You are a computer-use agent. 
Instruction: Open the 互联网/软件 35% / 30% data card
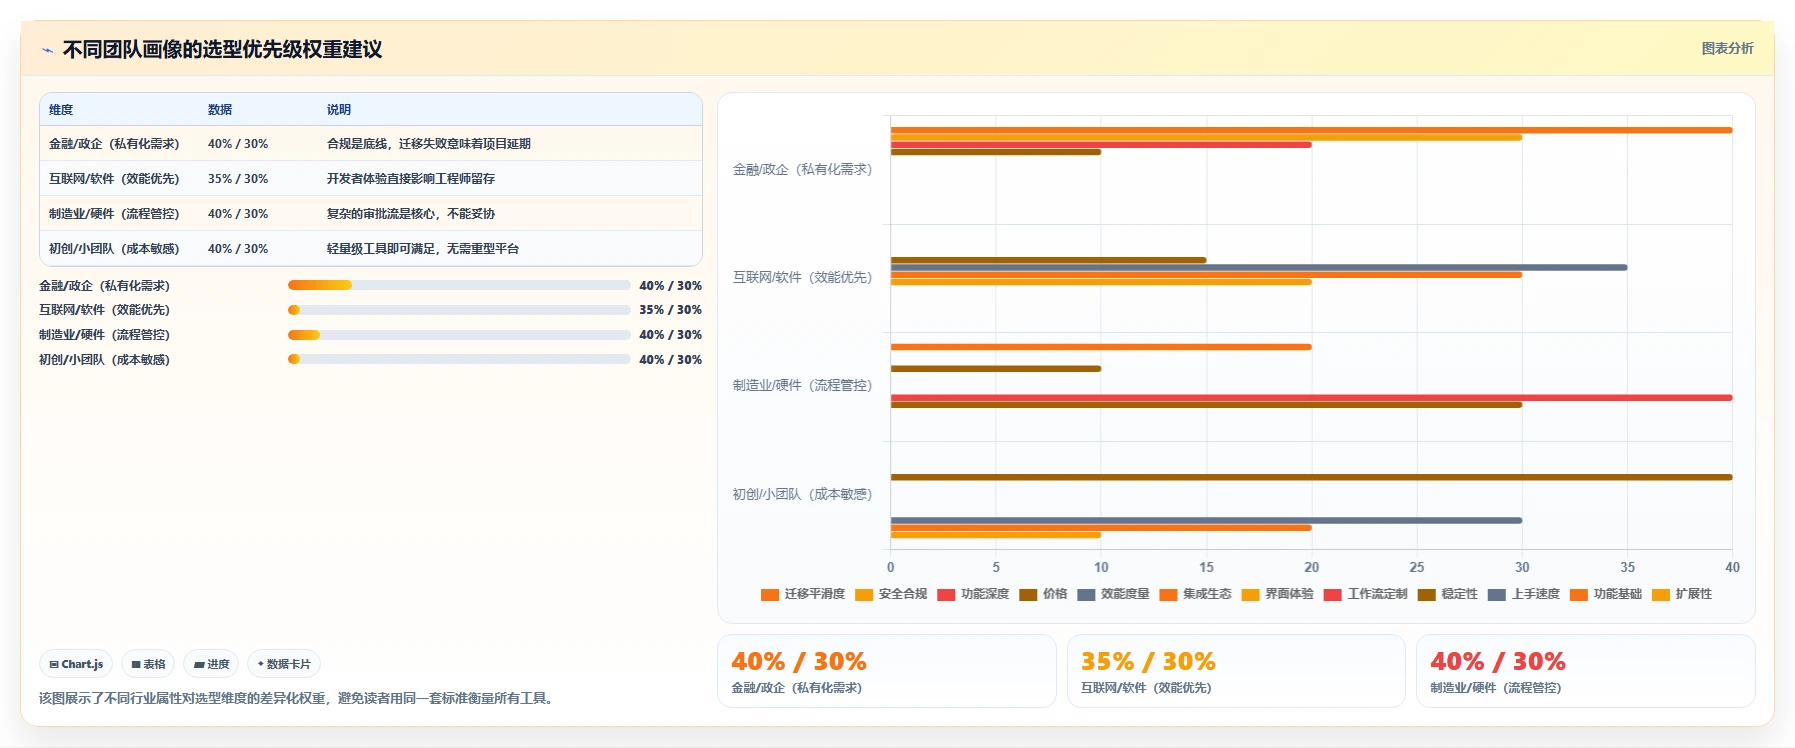point(1236,671)
